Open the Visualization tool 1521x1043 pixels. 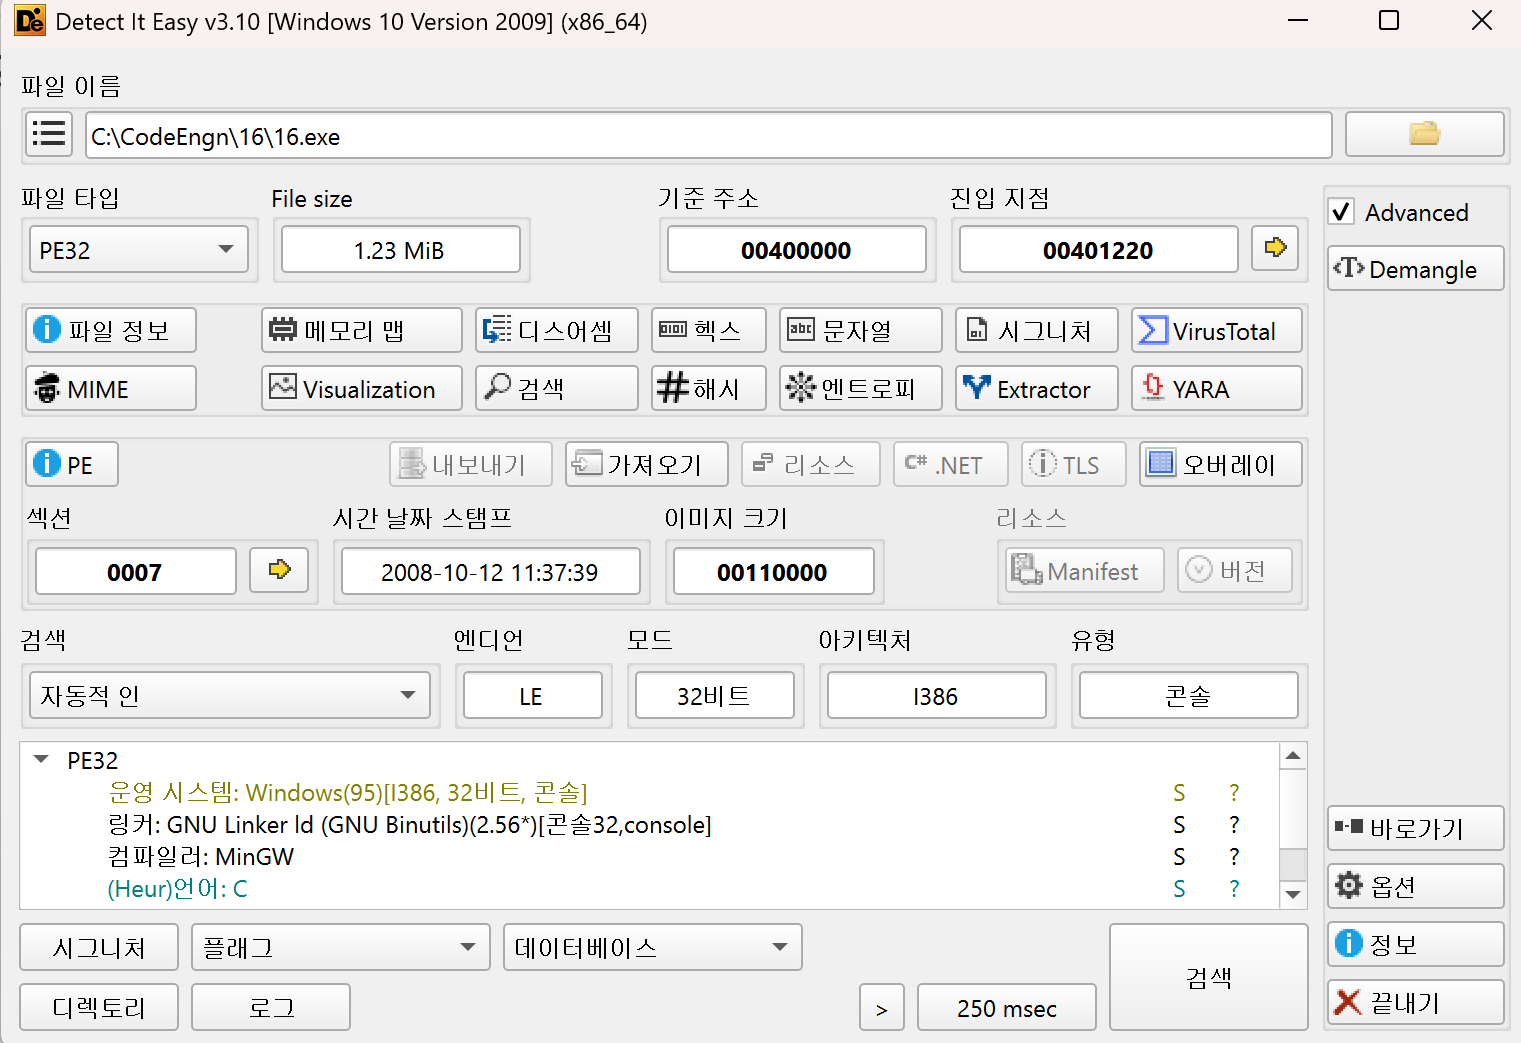pos(362,388)
